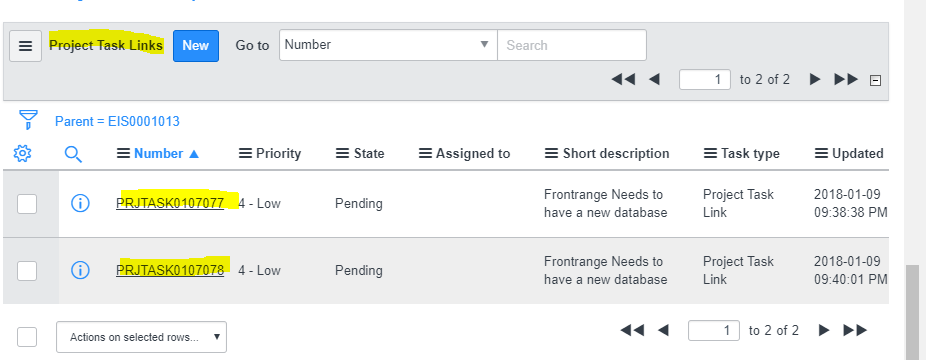Sort by the Number column header
This screenshot has width=926, height=360.
coord(158,153)
